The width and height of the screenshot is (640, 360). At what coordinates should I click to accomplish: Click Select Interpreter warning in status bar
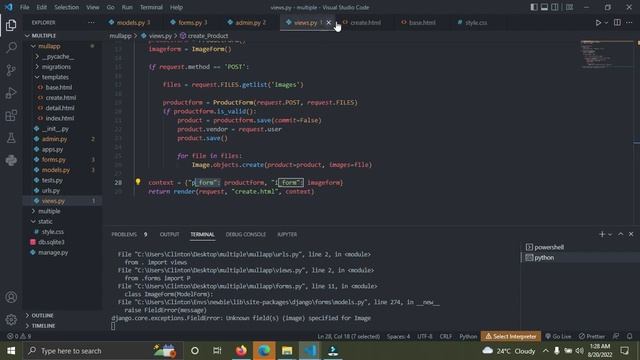point(511,336)
